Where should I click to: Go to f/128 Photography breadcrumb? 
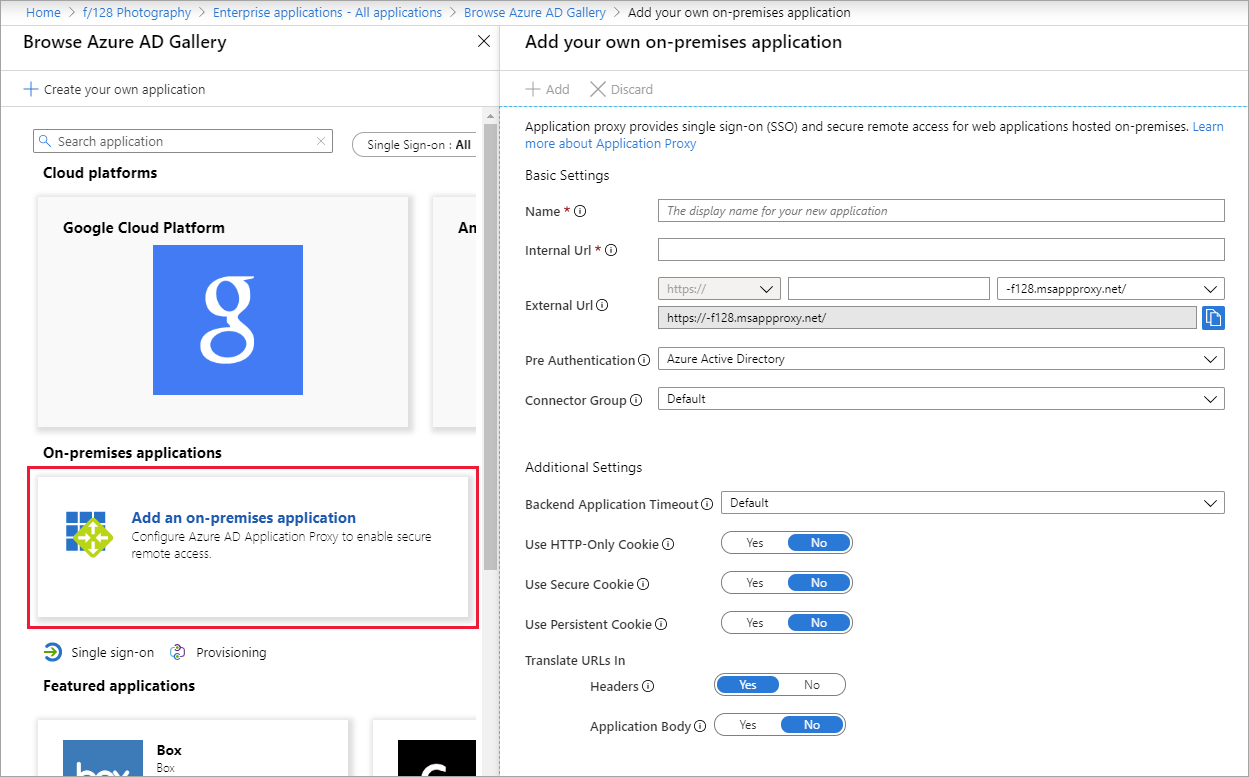137,13
